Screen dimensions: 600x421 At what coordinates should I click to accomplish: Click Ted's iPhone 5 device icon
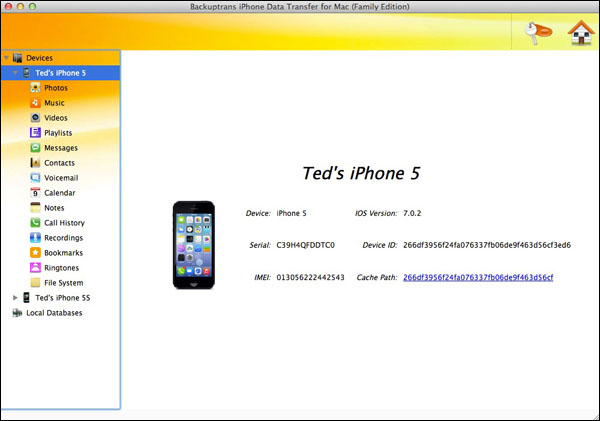pos(26,73)
